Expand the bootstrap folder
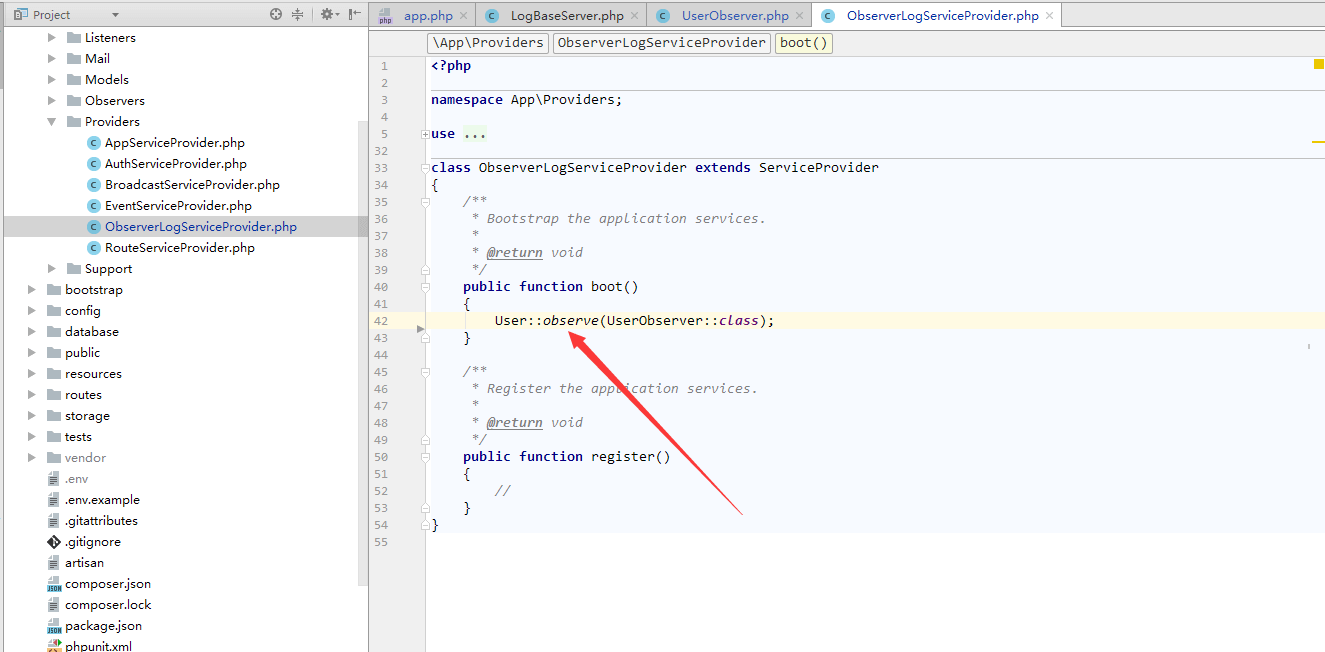 [32, 289]
